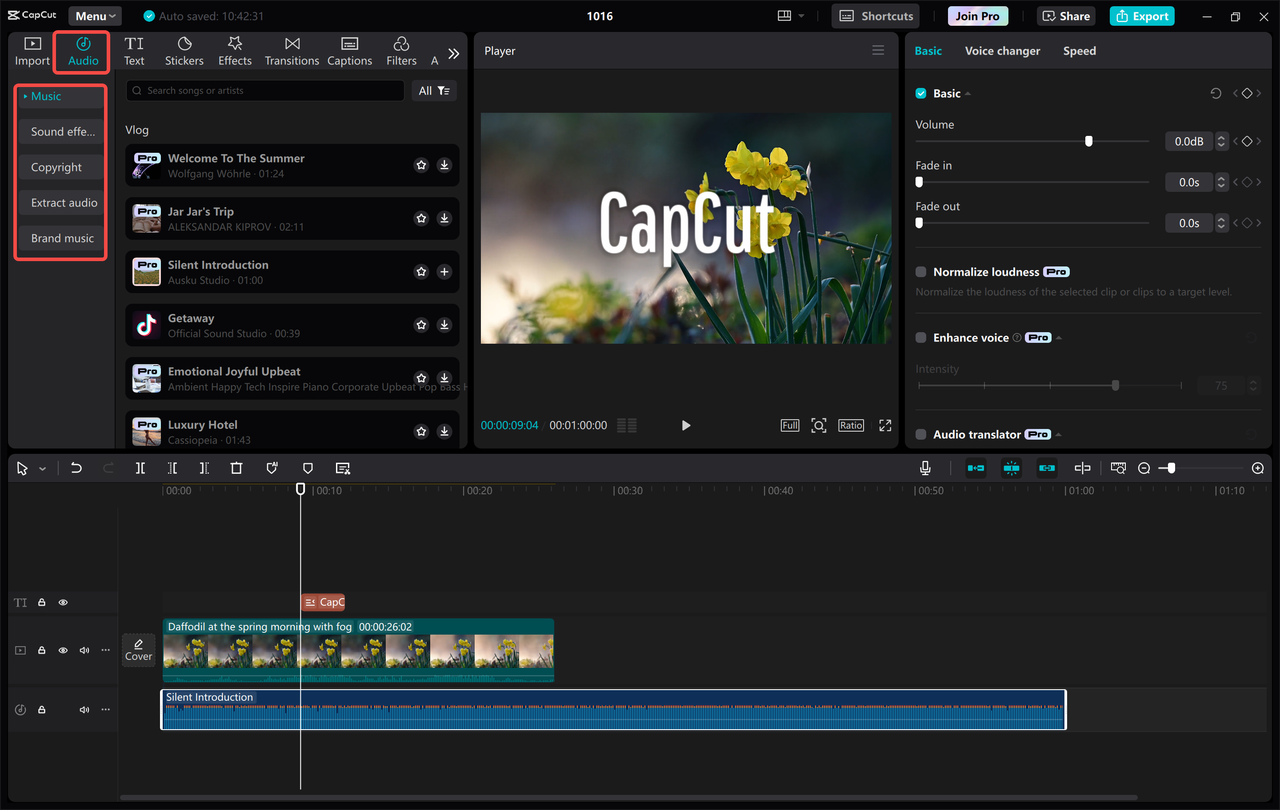Download the Luxury Hotel track
The image size is (1280, 810).
444,431
